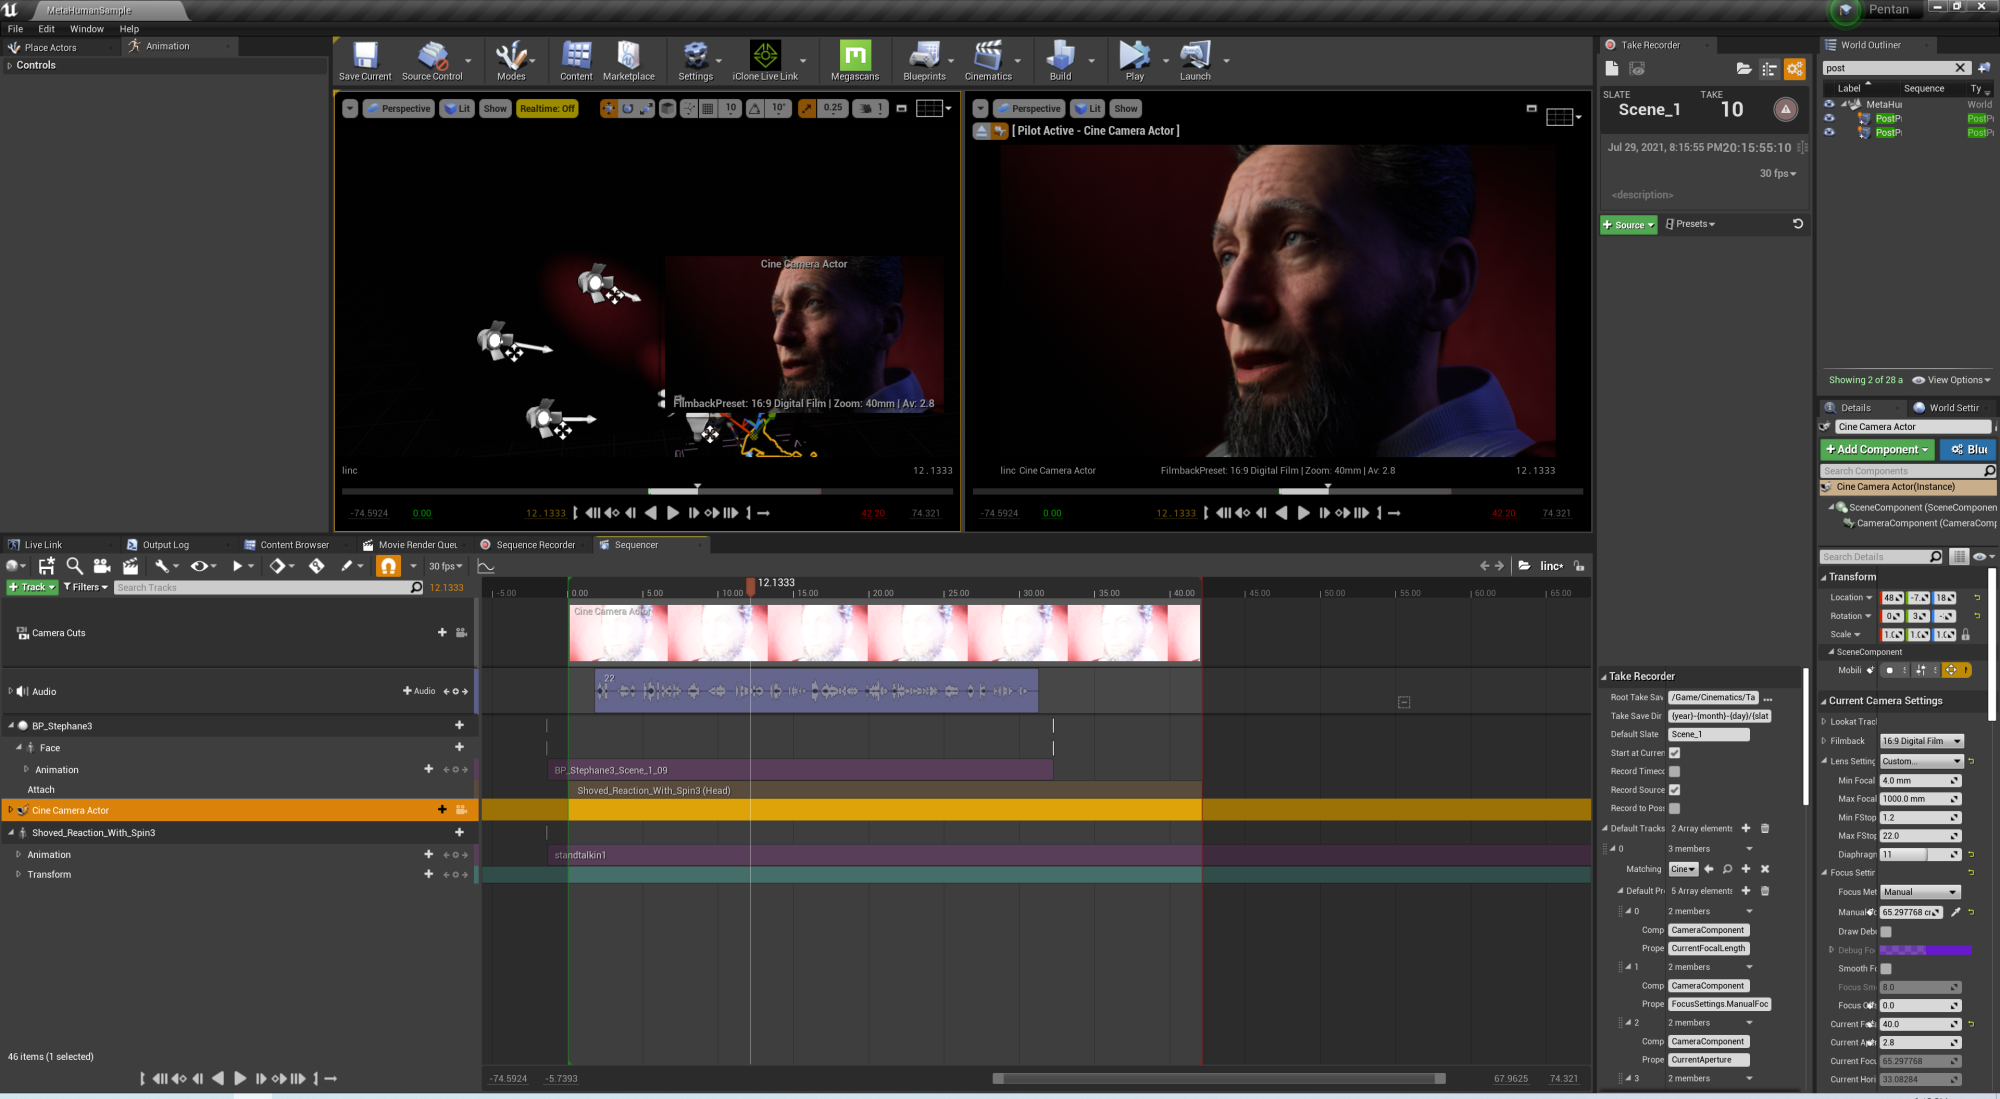Viewport: 2000px width, 1099px height.
Task: Enable the Draw Debug Focus Plane checkbox
Action: click(1885, 931)
